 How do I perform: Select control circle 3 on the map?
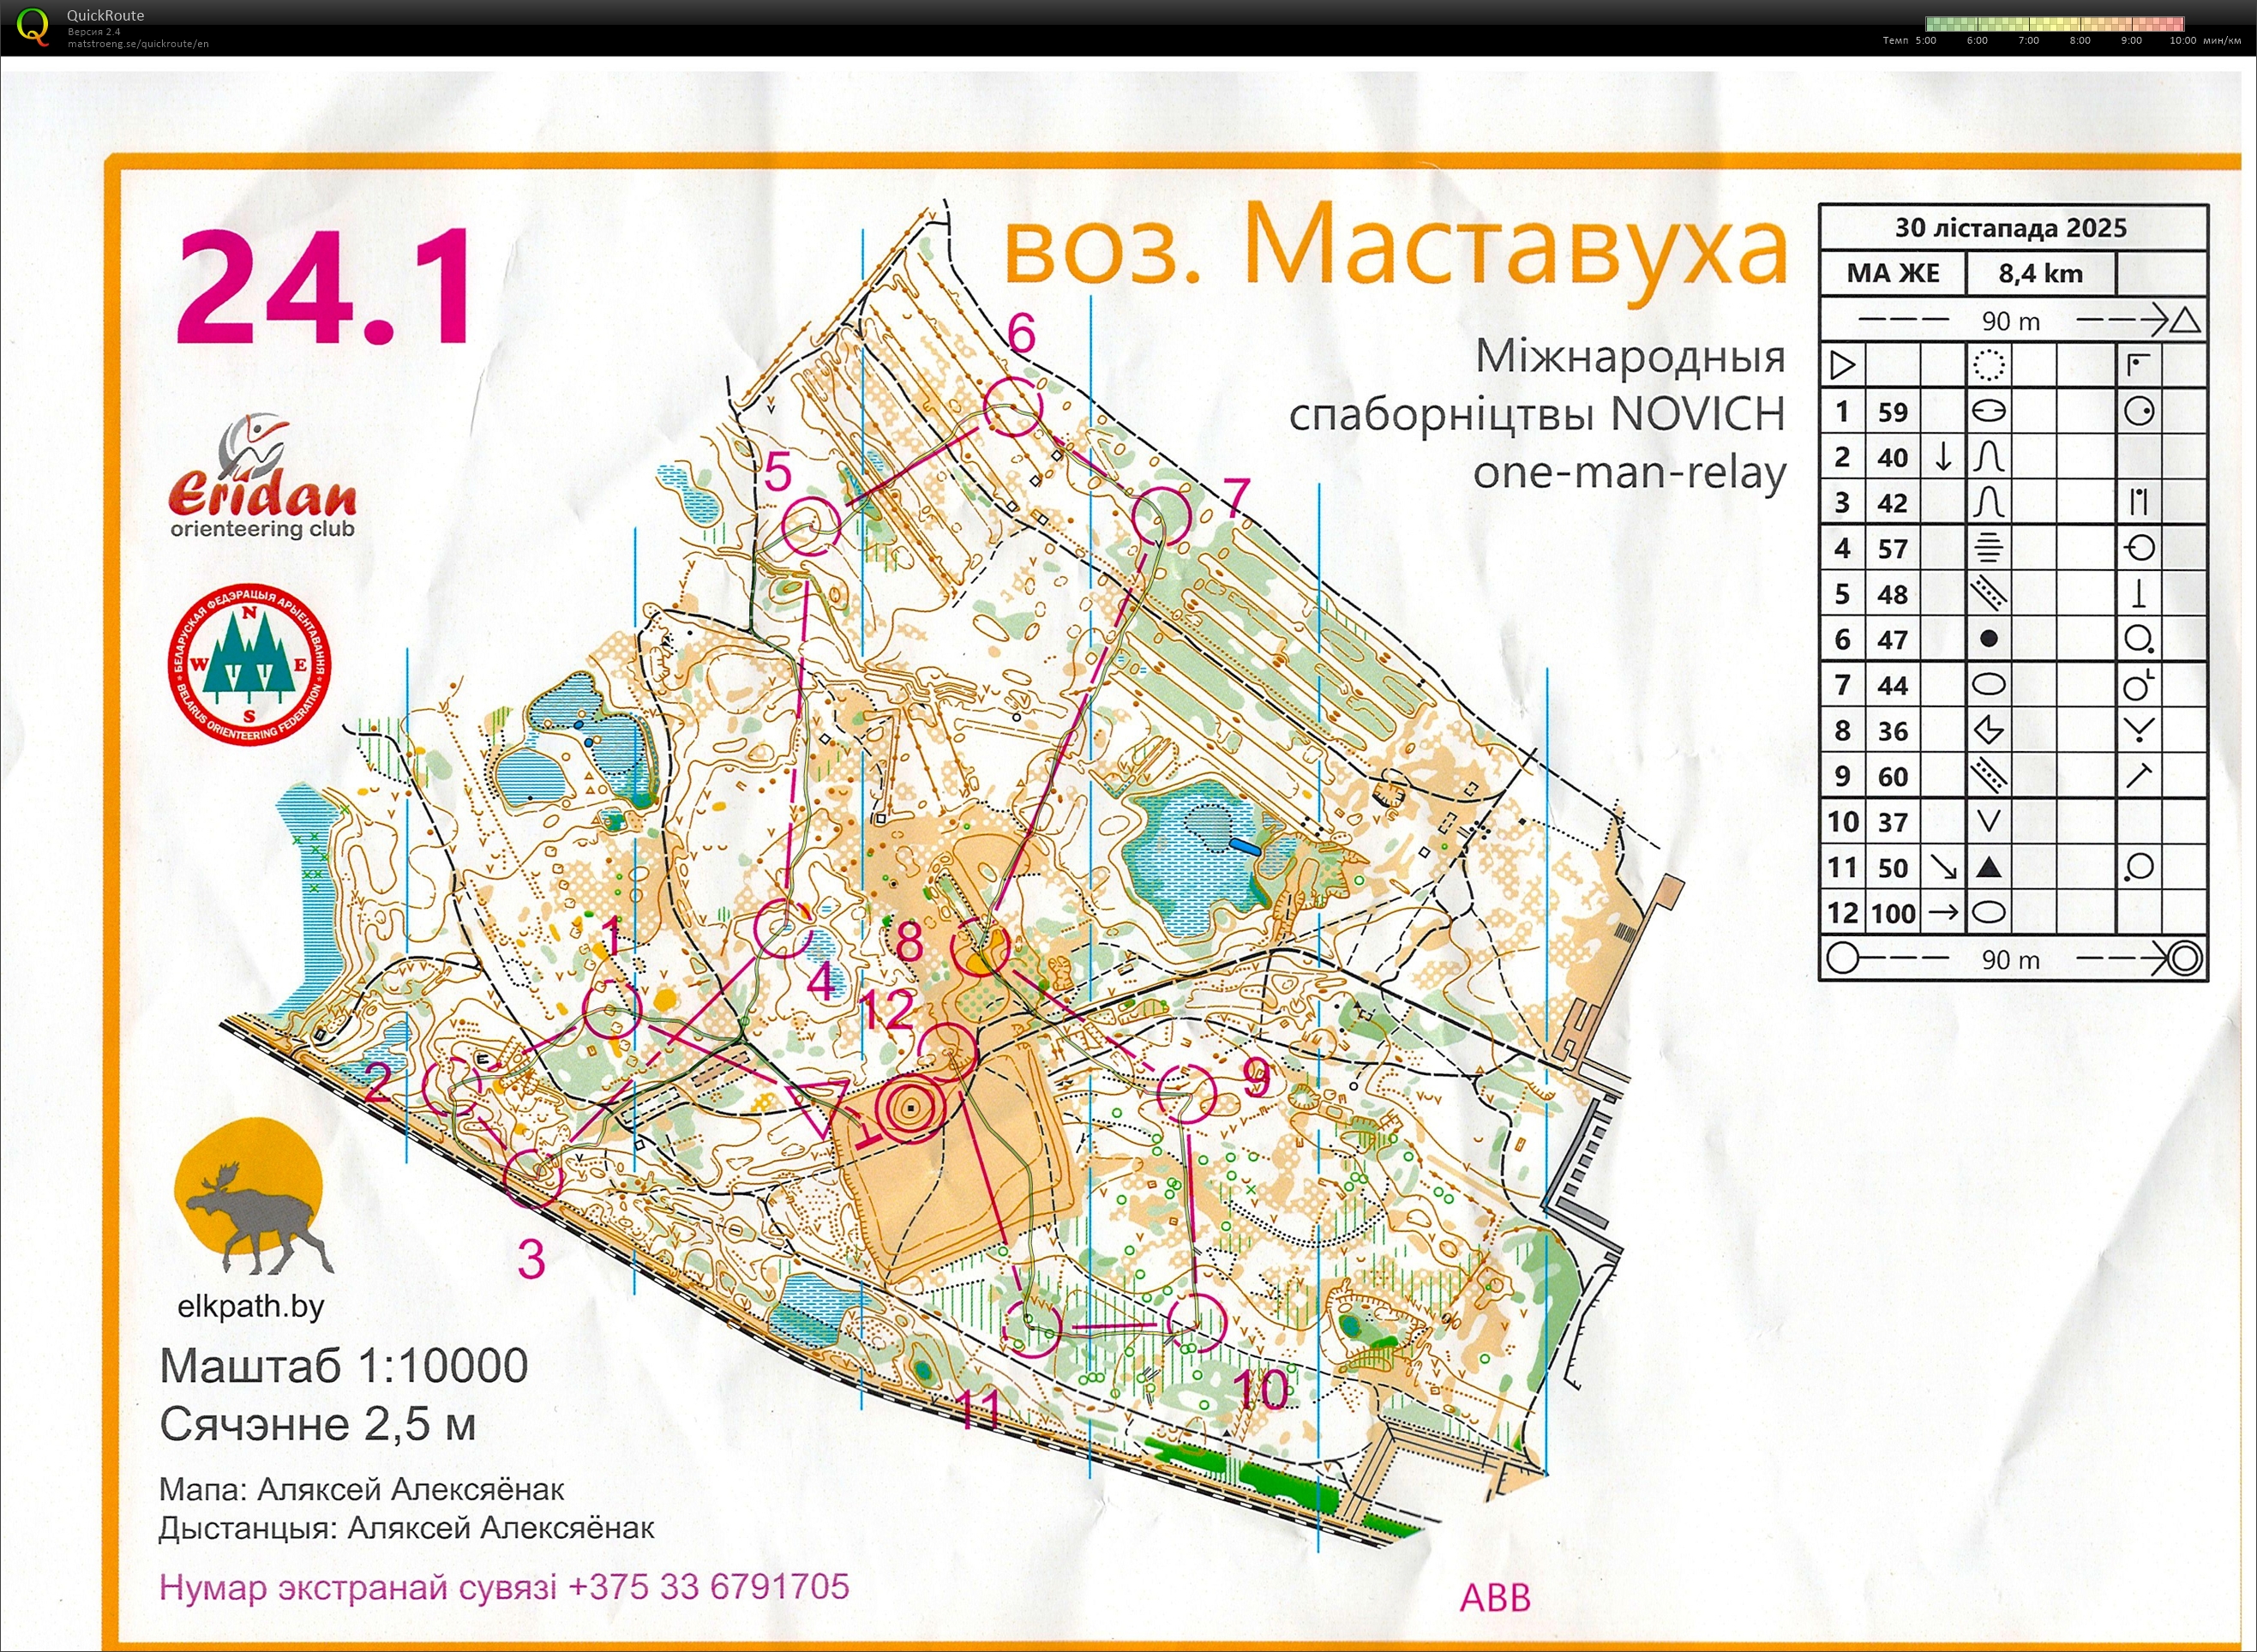(533, 1178)
